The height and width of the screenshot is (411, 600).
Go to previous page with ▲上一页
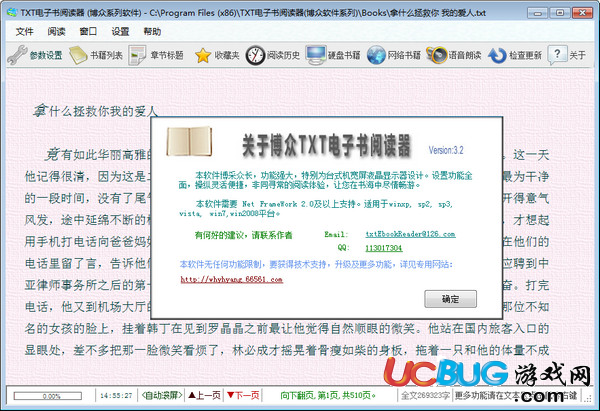pyautogui.click(x=205, y=395)
